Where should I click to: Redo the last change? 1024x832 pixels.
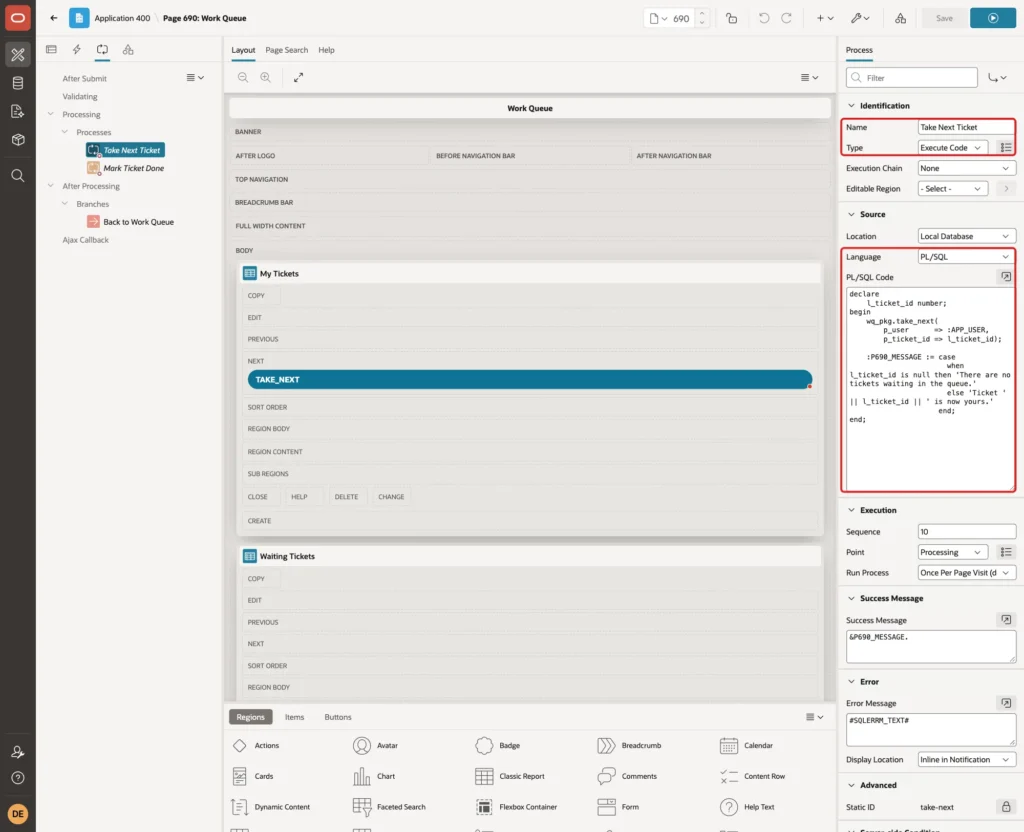click(786, 18)
